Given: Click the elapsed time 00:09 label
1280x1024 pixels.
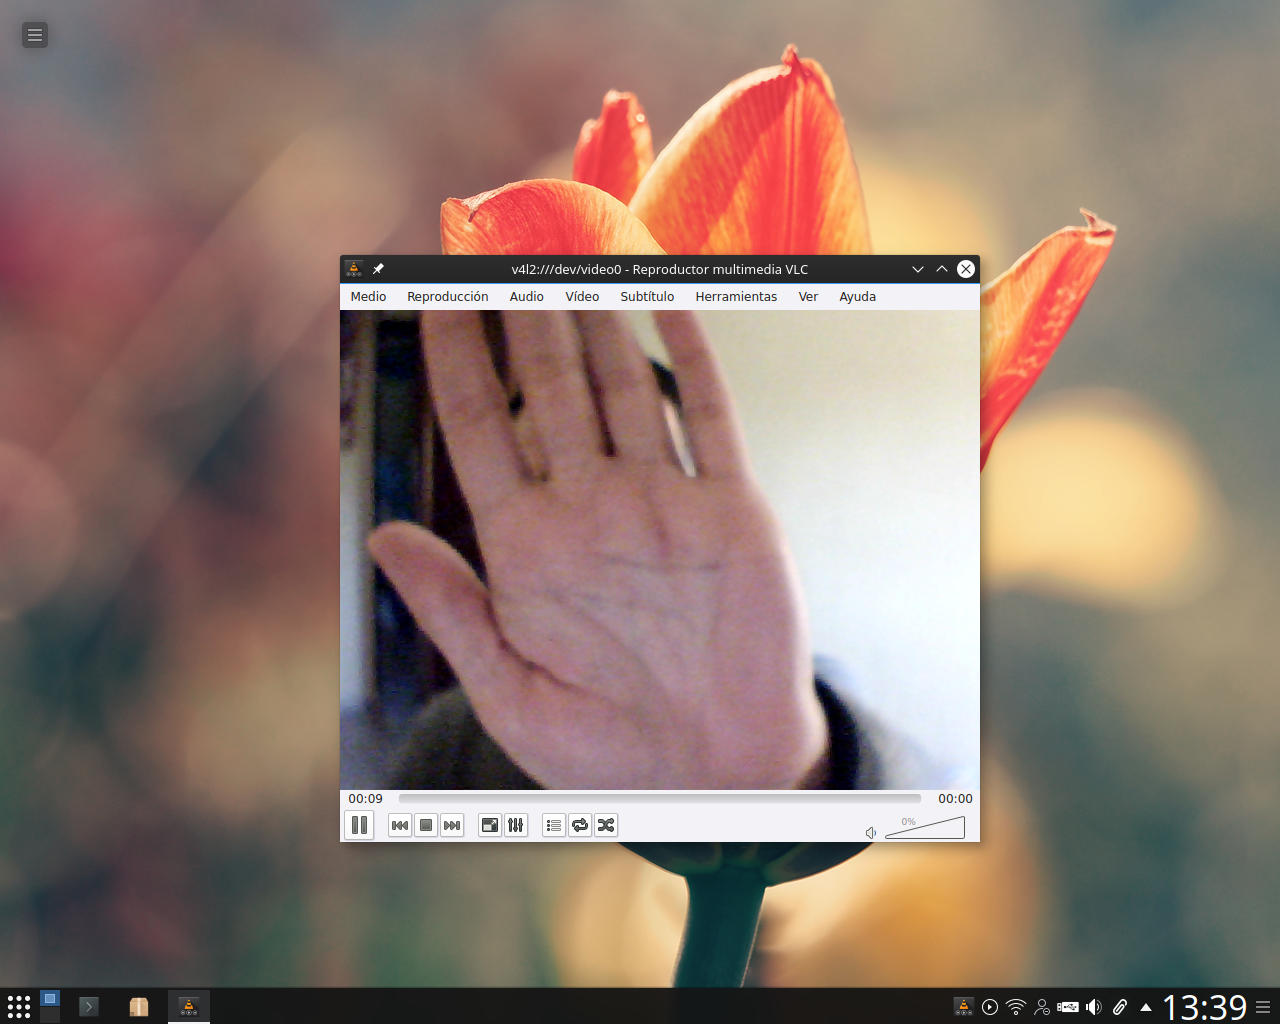Looking at the screenshot, I should tap(365, 799).
